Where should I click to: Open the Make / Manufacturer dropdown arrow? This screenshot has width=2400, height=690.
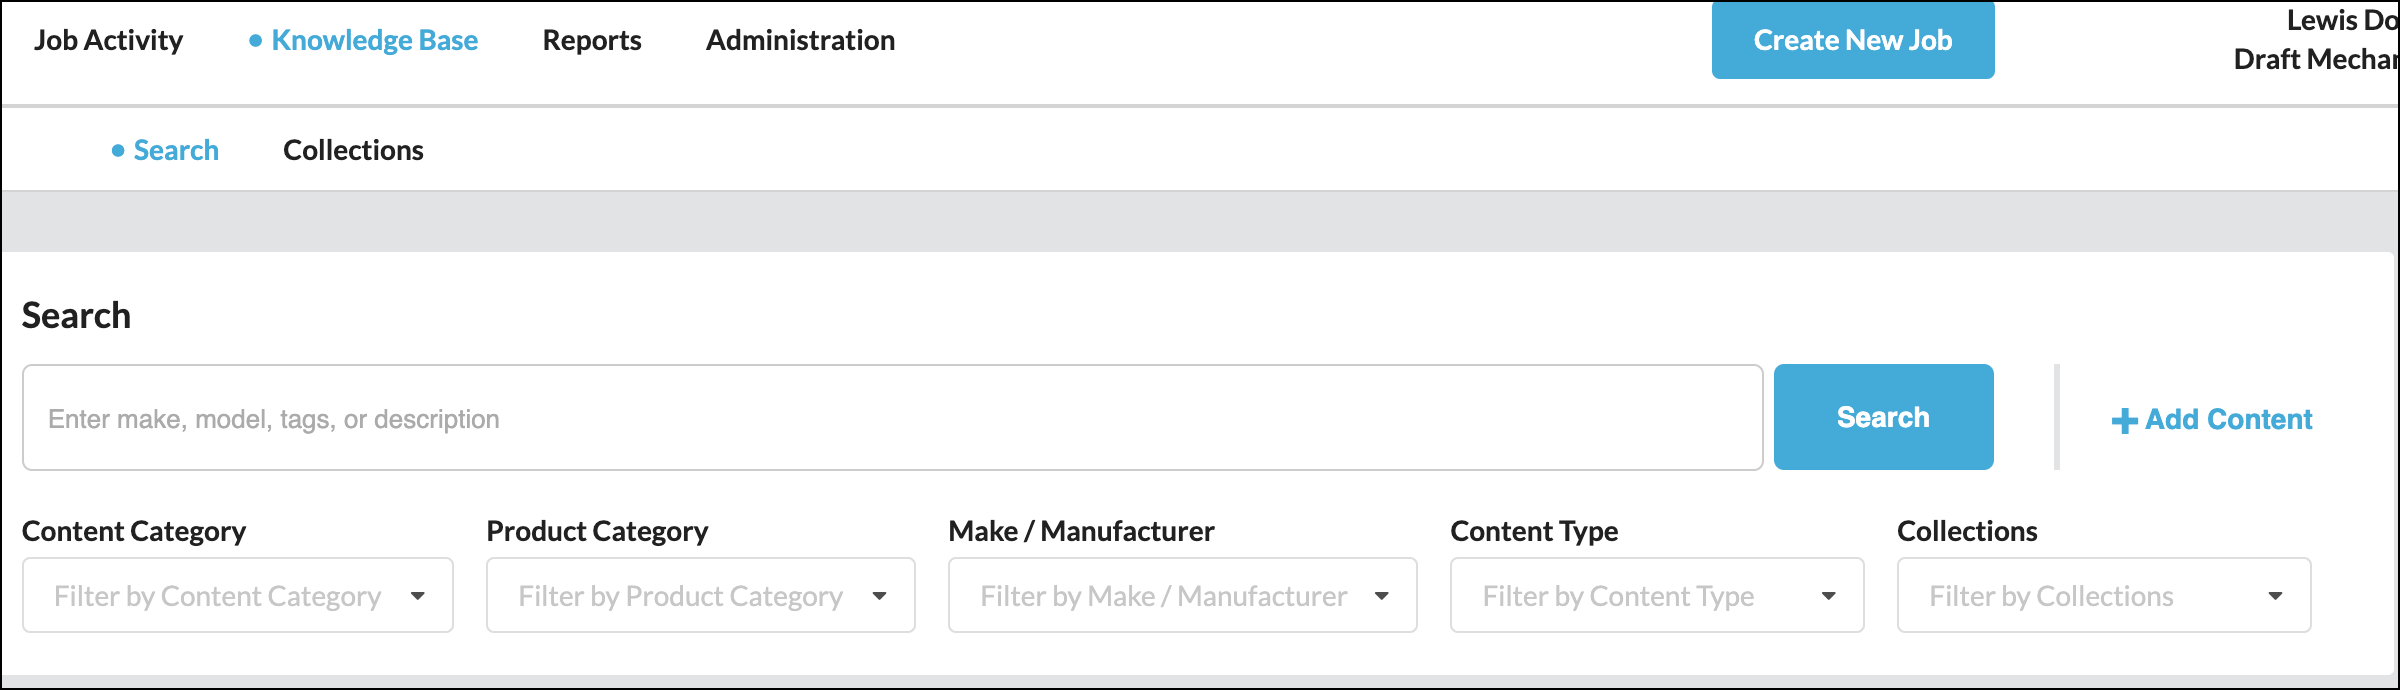(x=1382, y=596)
